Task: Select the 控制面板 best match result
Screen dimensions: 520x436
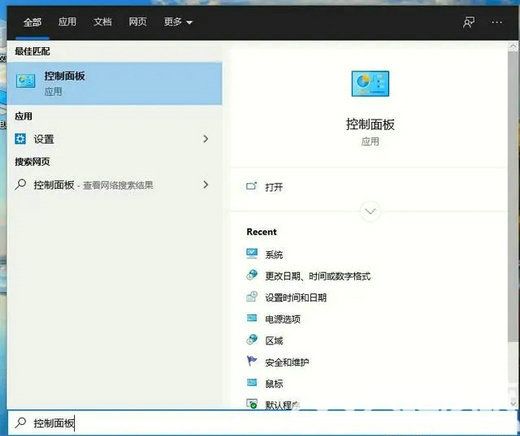Action: 115,83
